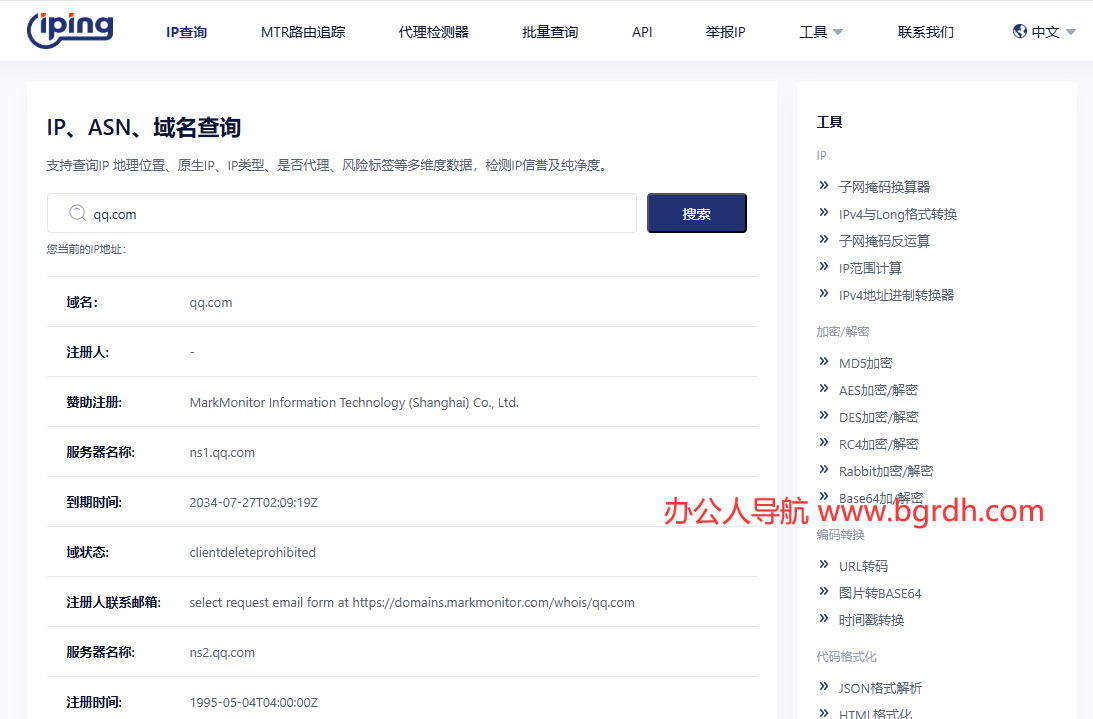Expand the 工具 dropdown menu
Screen dimensions: 1093x719
(821, 32)
